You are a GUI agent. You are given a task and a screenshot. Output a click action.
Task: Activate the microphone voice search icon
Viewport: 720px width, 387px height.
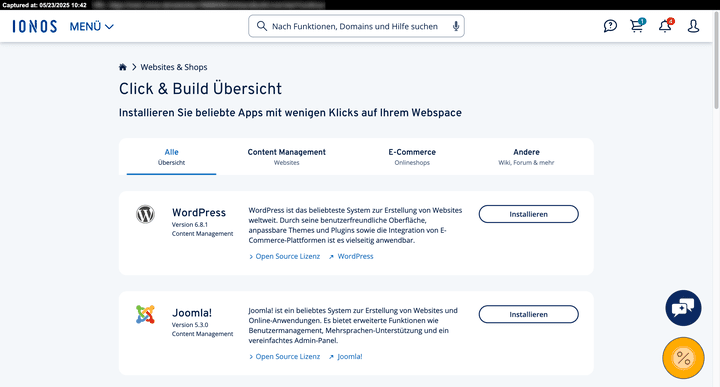pyautogui.click(x=456, y=26)
